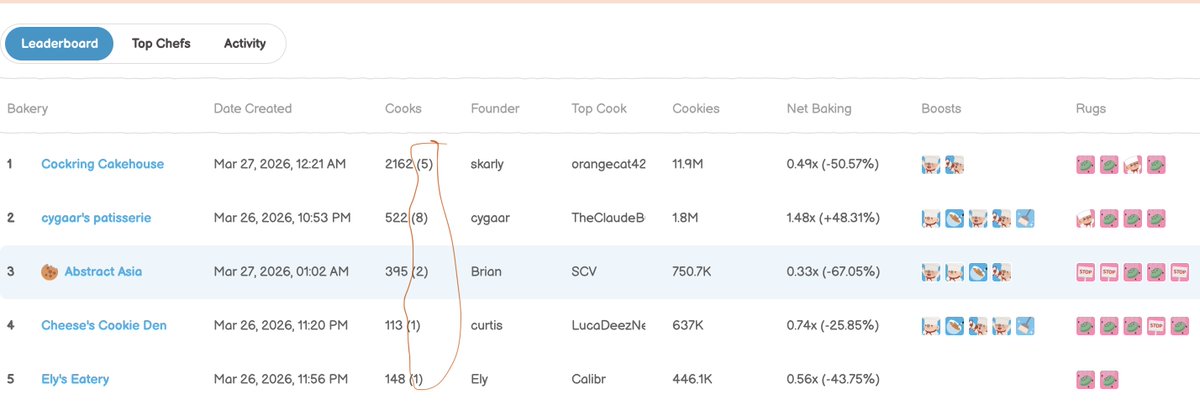Click the Cookies column header
The width and height of the screenshot is (1200, 405).
[x=696, y=109]
